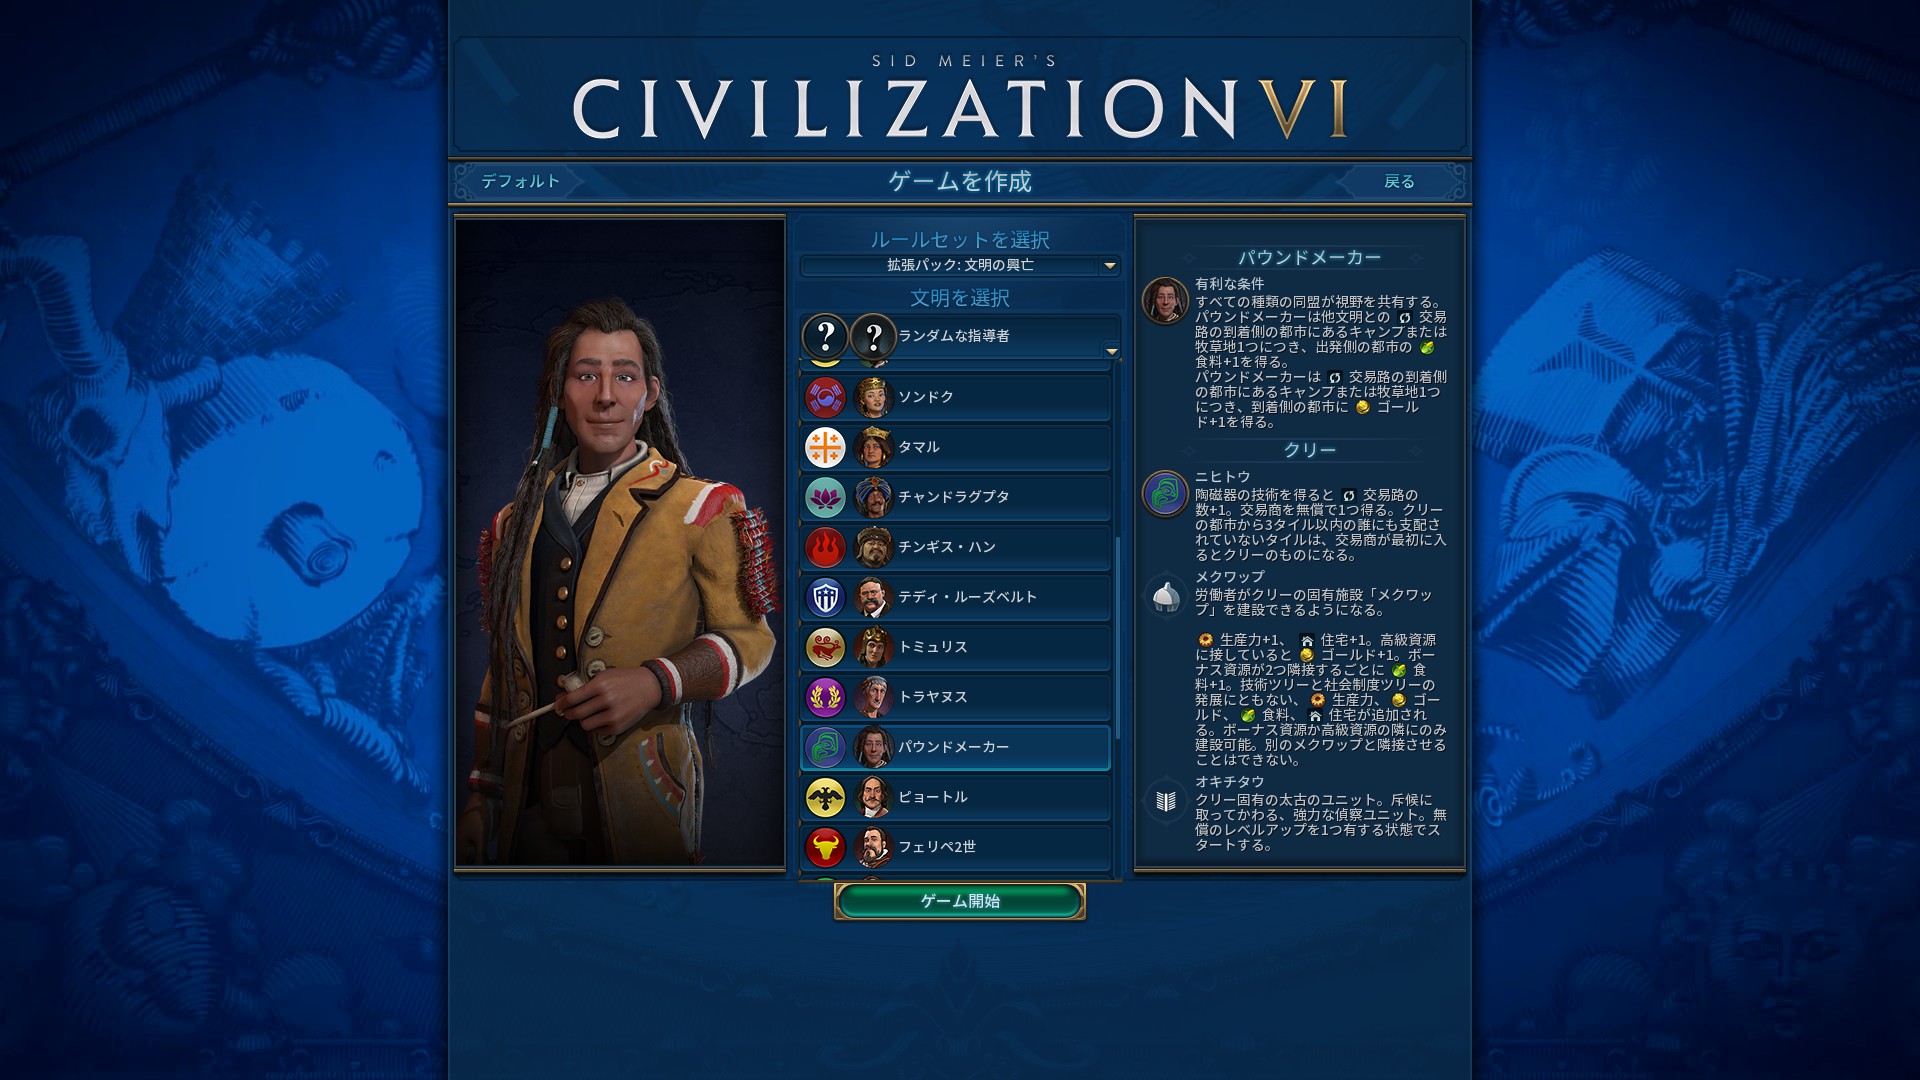Go back using the 戻る button
Image resolution: width=1920 pixels, height=1080 pixels.
pos(1399,181)
